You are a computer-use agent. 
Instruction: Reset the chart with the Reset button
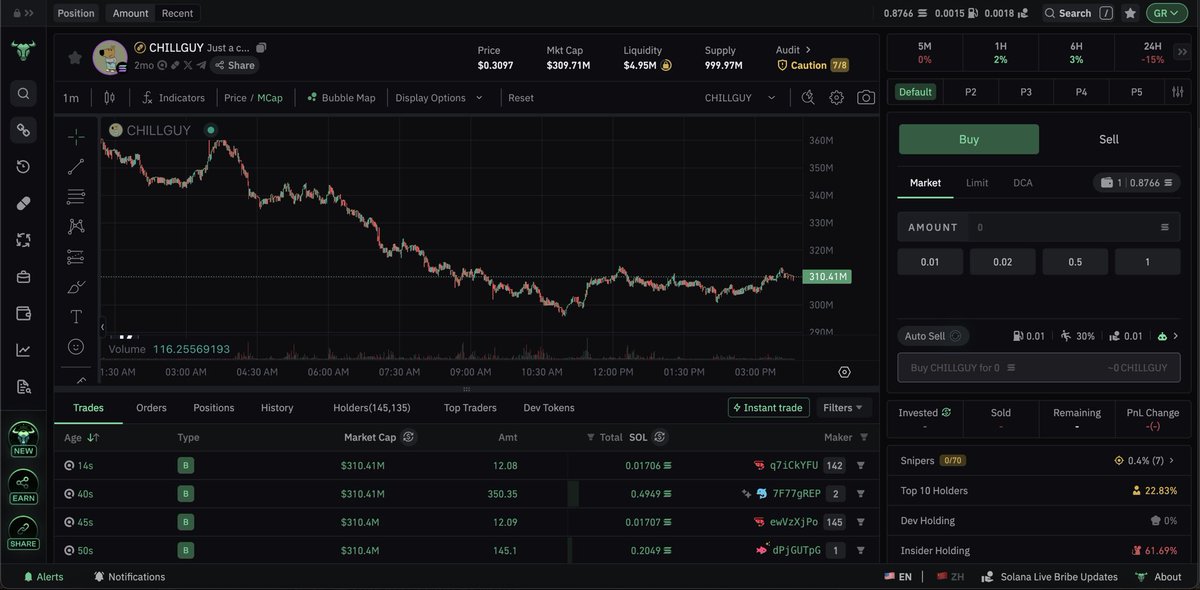point(521,98)
